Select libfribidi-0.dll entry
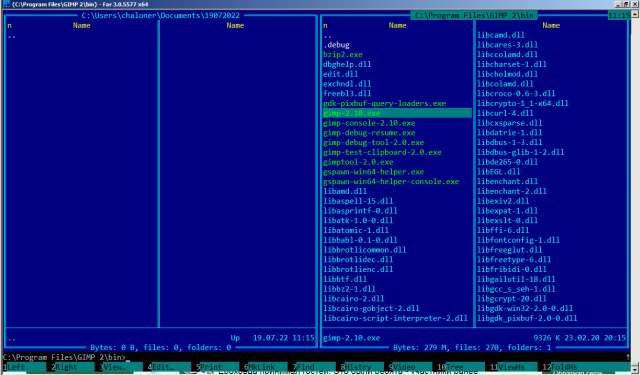This screenshot has height=375, width=640. tap(511, 269)
